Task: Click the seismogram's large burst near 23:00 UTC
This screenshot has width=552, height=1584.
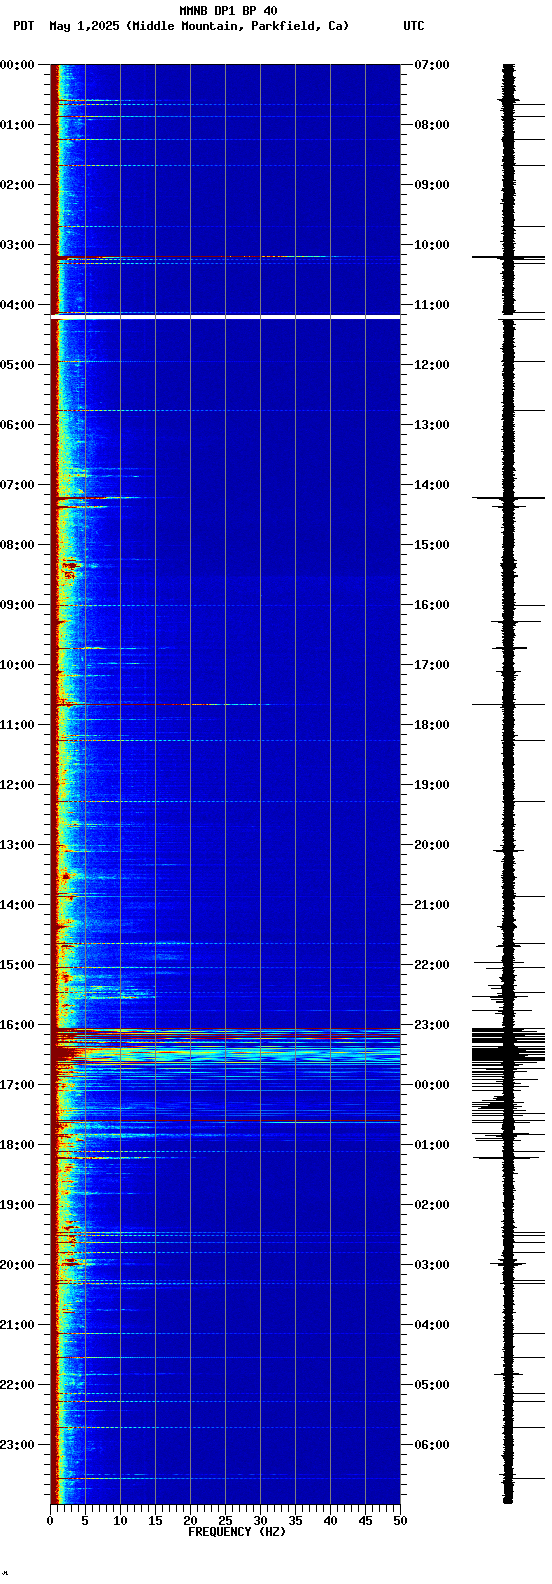Action: [x=508, y=1045]
